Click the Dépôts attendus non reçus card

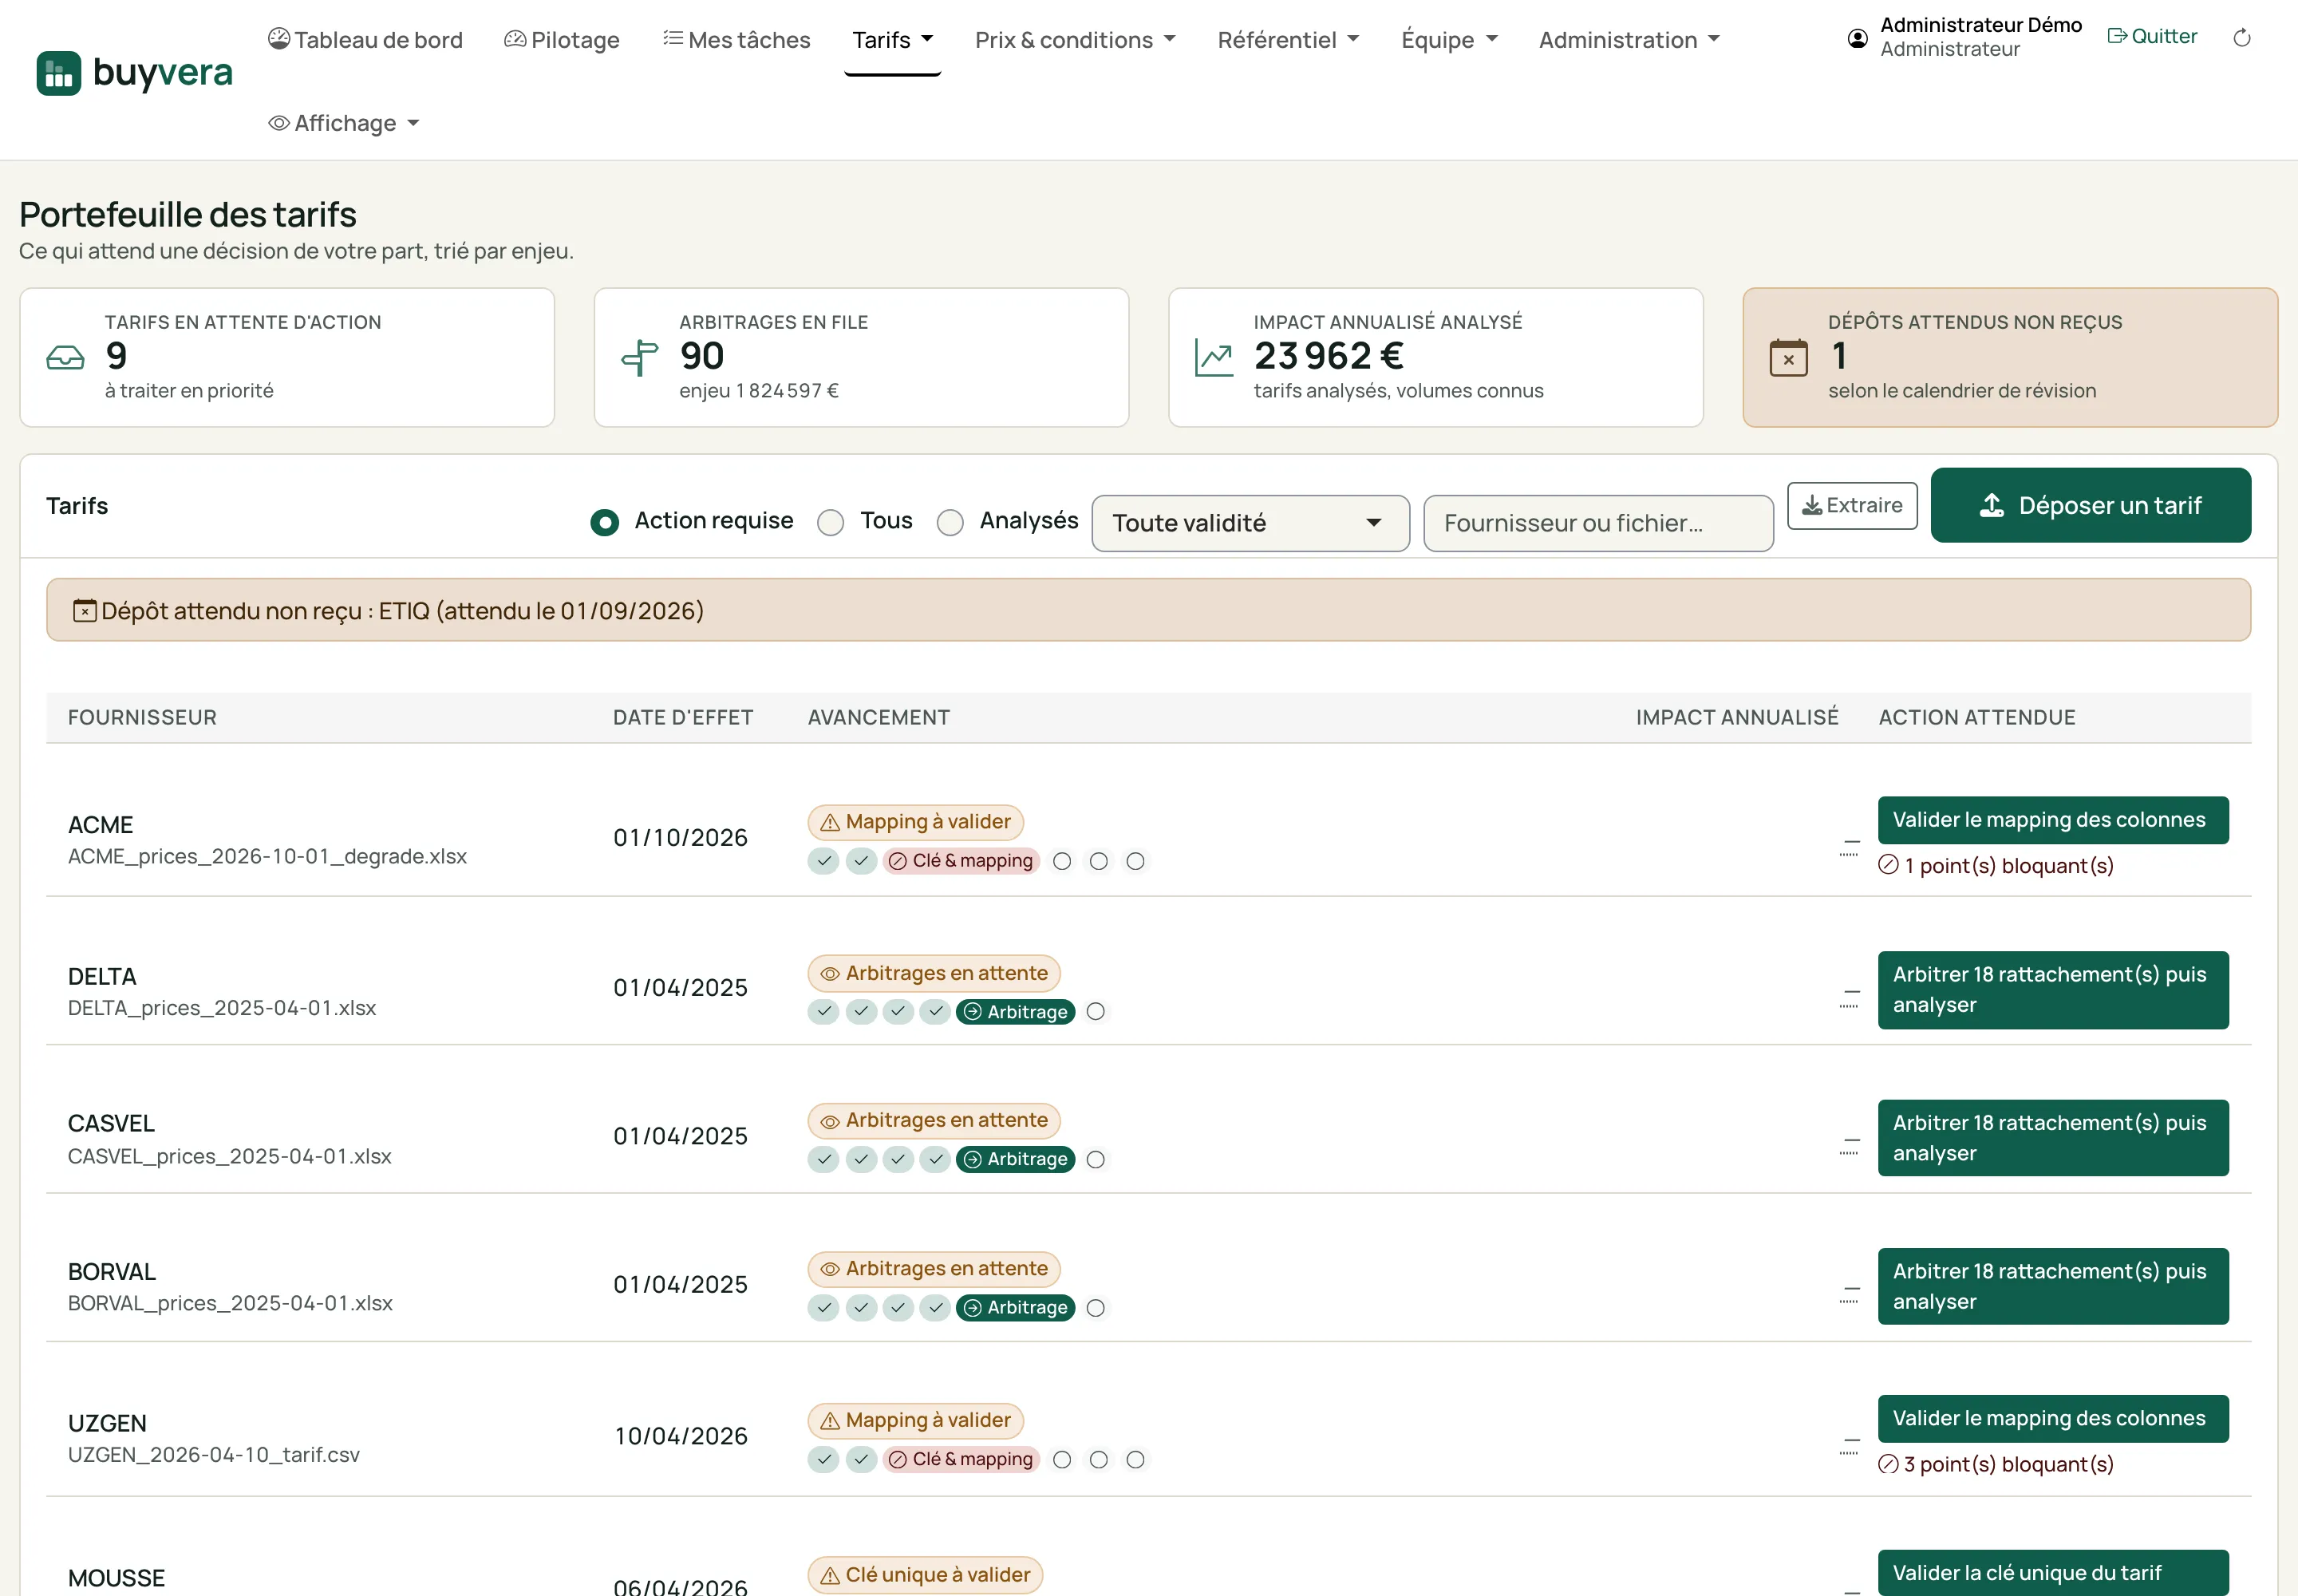[2010, 357]
